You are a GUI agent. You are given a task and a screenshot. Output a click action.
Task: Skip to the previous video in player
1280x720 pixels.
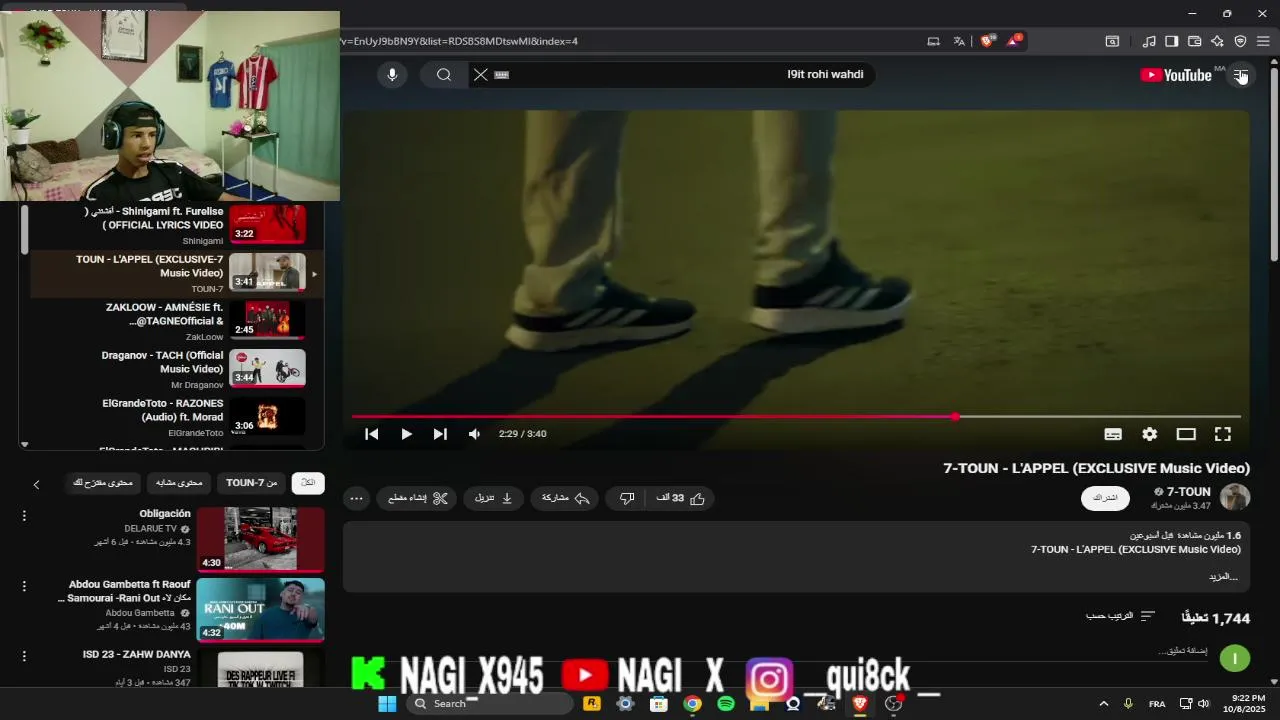pyautogui.click(x=371, y=434)
